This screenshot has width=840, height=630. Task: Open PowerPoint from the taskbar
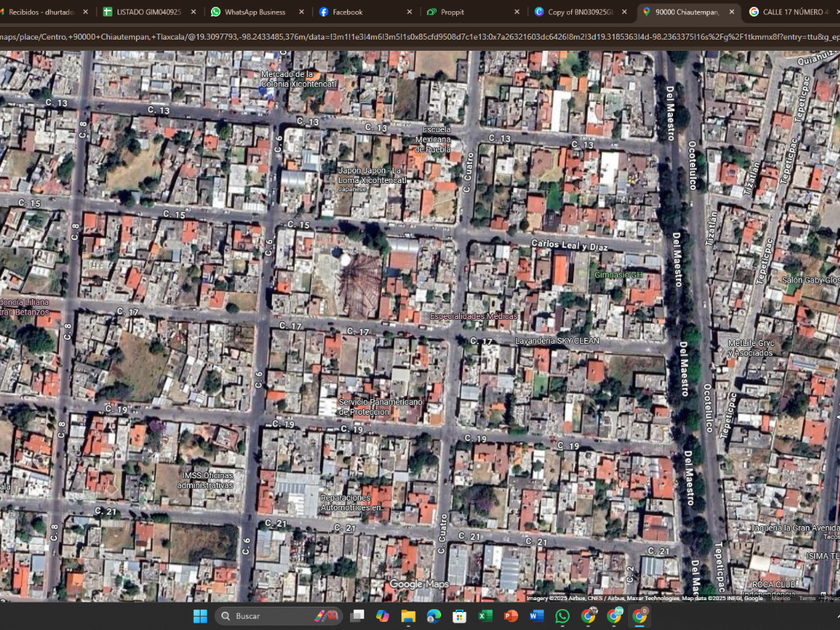511,616
